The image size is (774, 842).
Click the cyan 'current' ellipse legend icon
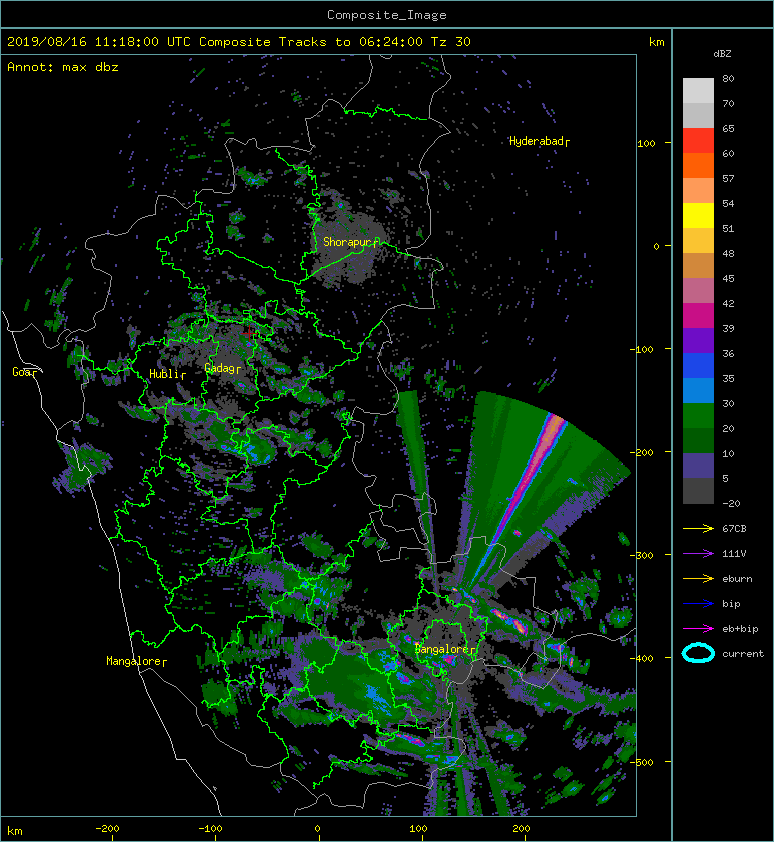pos(698,654)
